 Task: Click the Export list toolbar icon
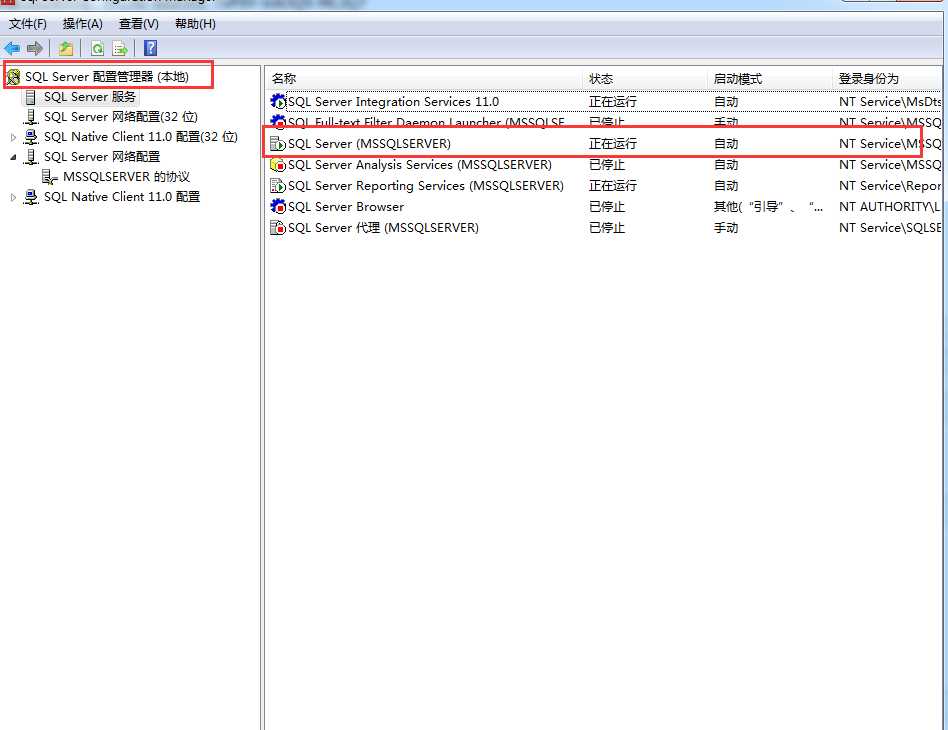click(120, 48)
